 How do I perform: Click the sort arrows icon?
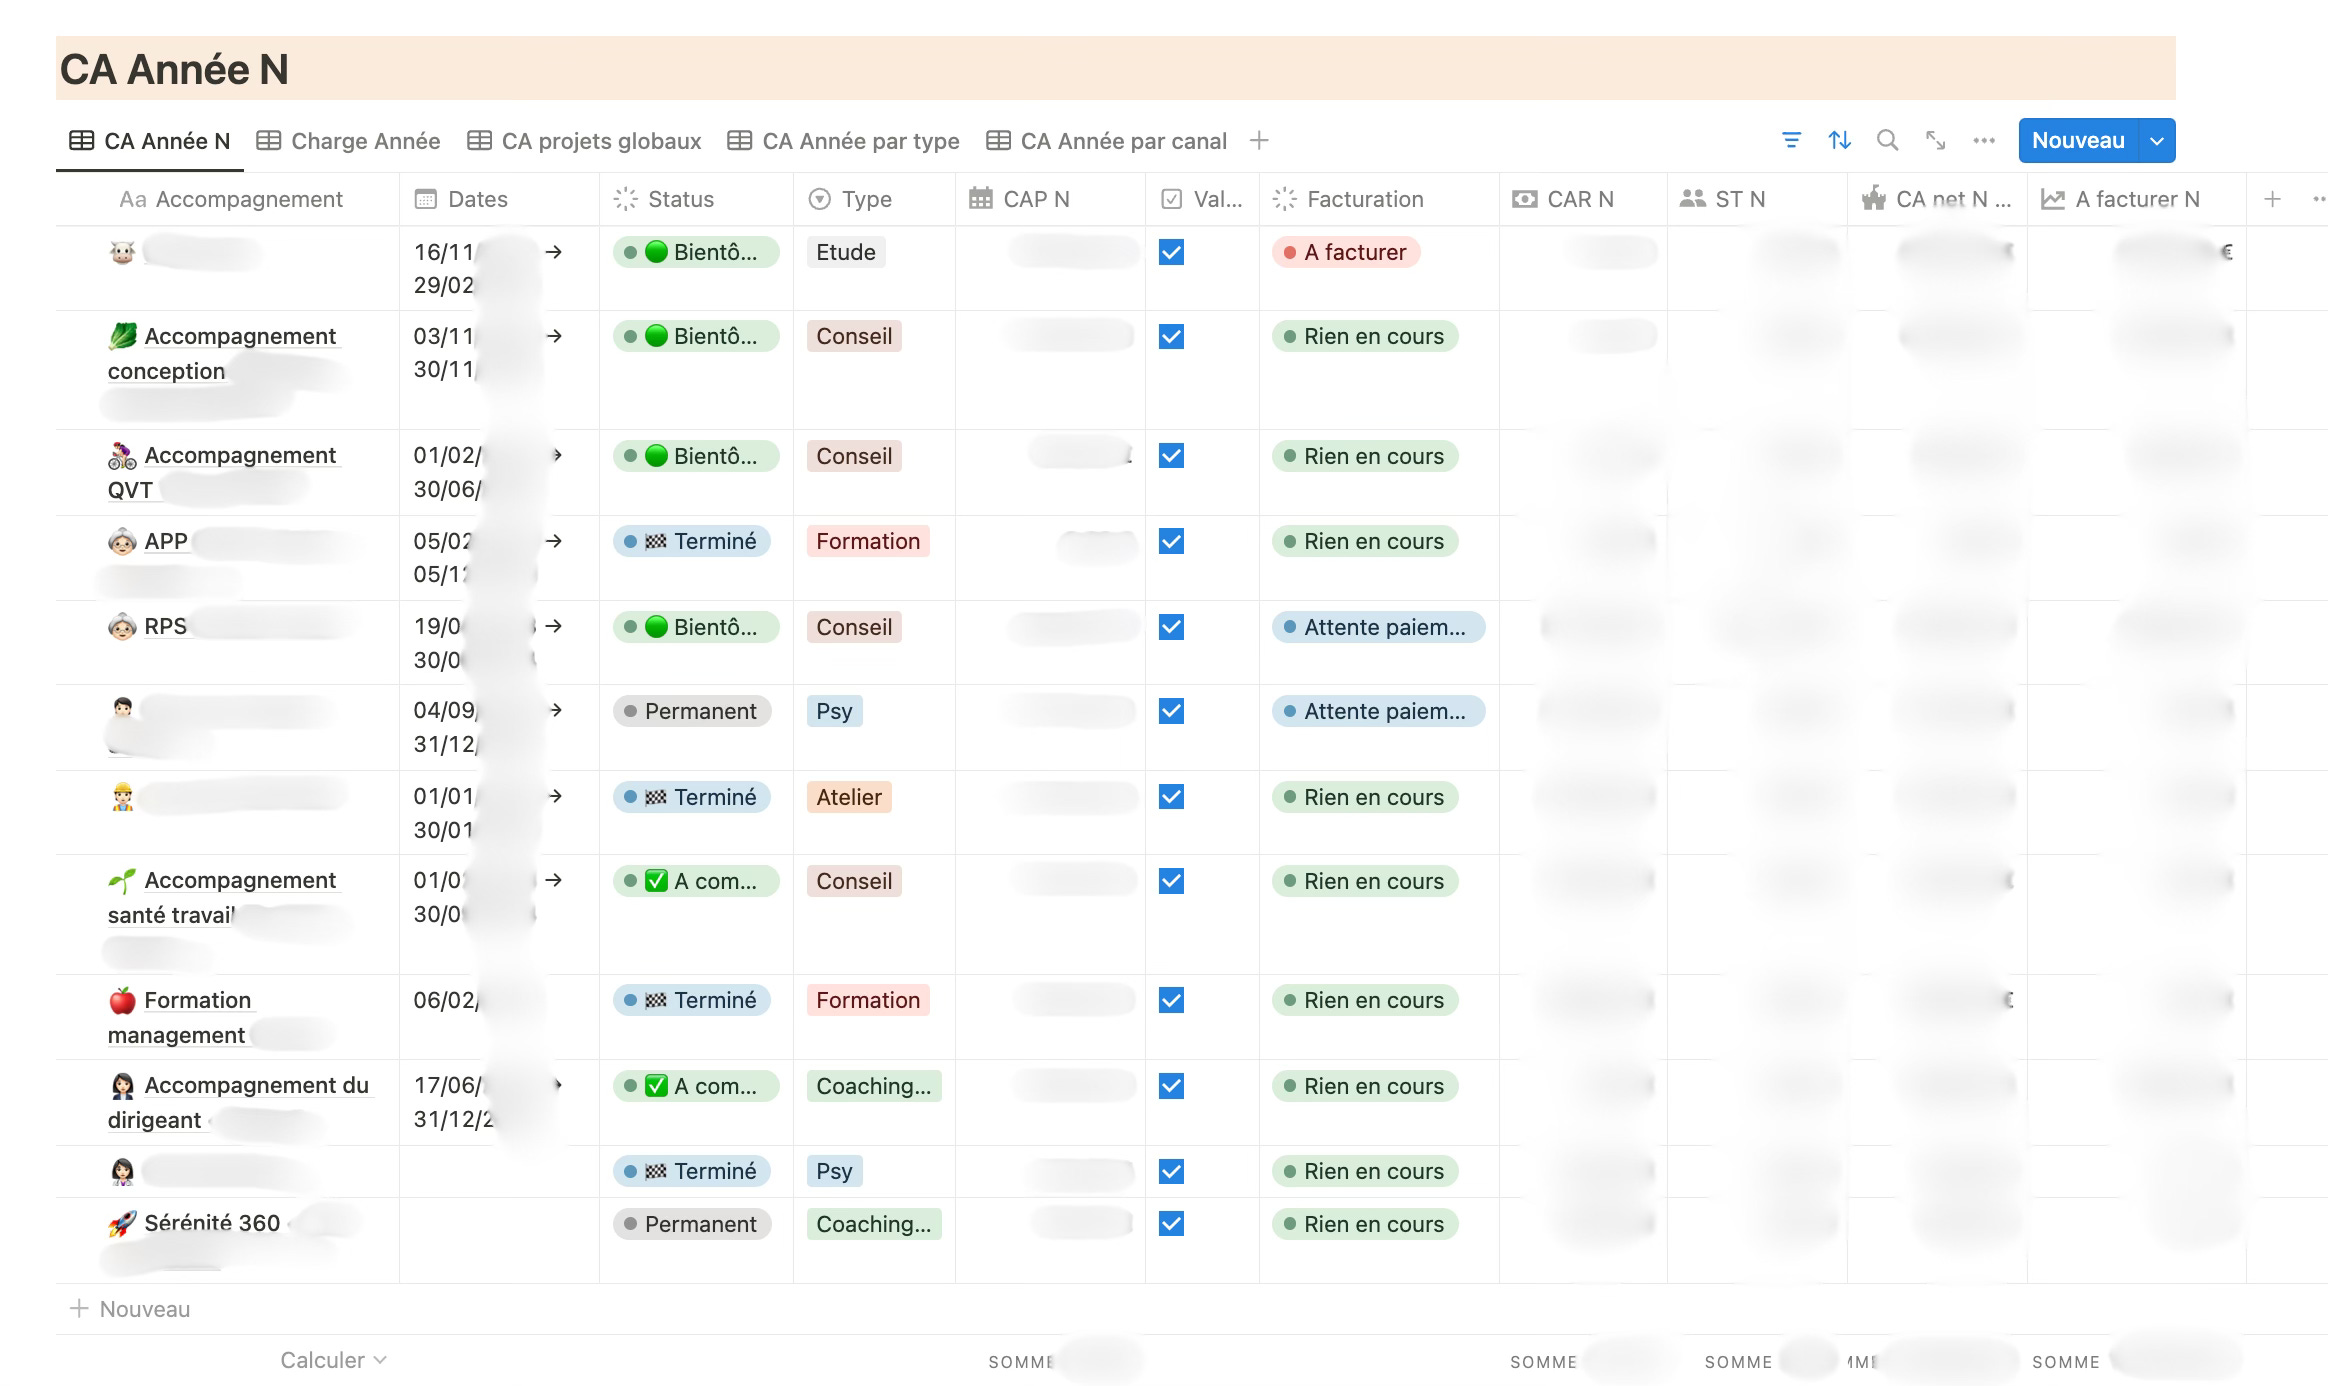(1839, 141)
